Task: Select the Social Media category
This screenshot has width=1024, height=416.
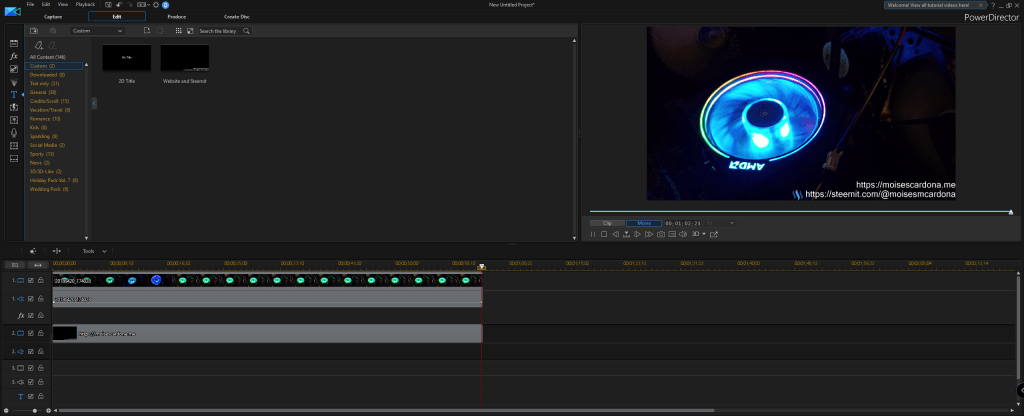Action: pos(48,145)
